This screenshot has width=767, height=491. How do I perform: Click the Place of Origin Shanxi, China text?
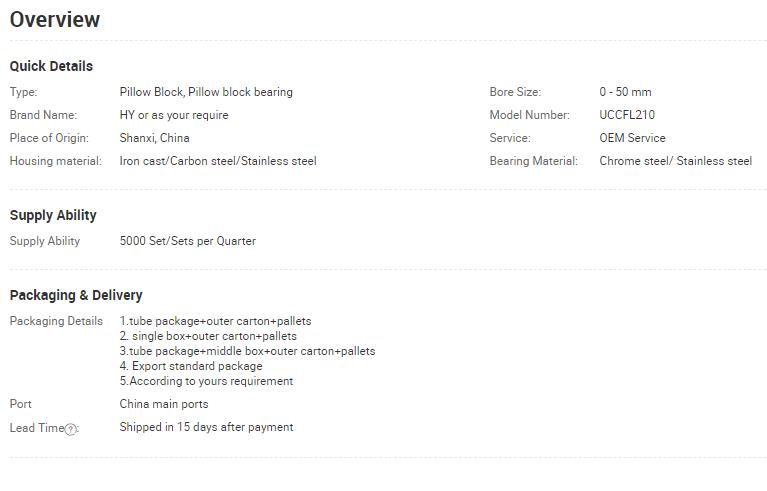coord(155,138)
